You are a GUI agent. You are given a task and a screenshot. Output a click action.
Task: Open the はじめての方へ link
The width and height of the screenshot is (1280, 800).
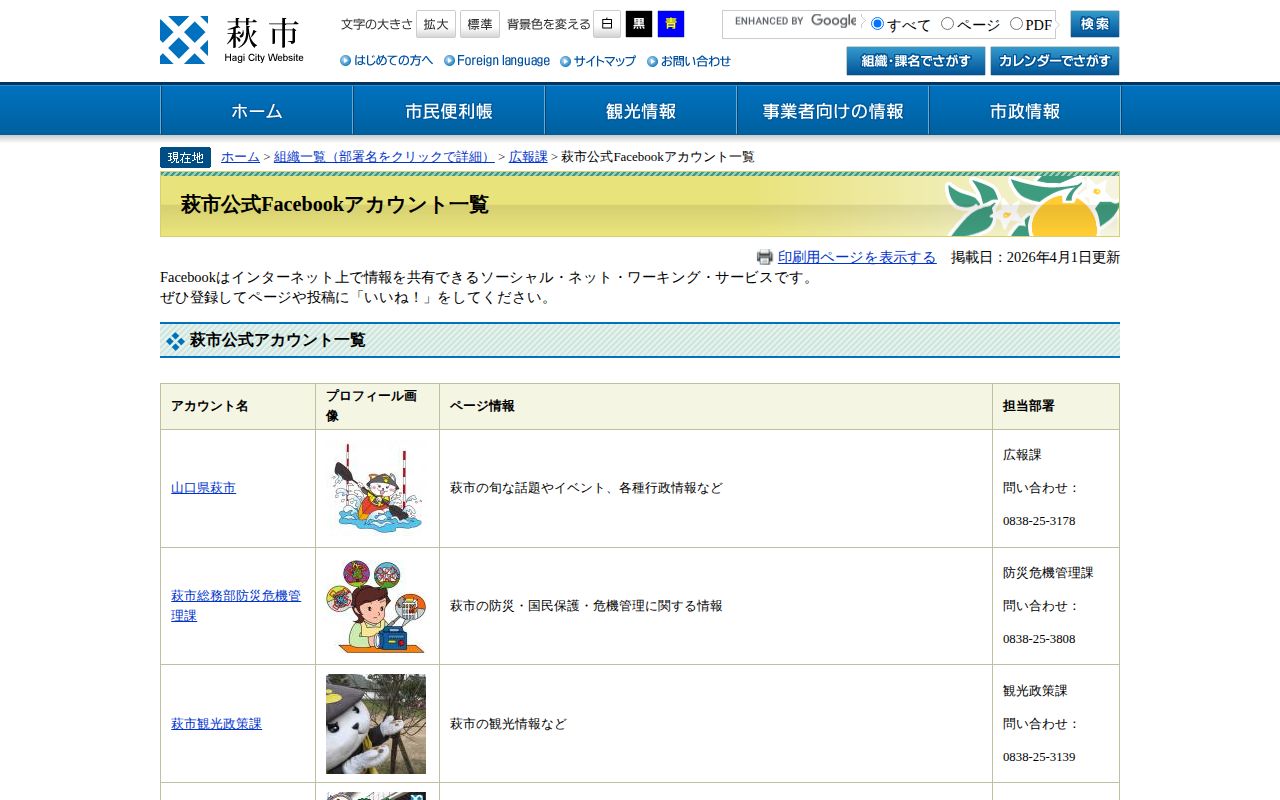point(387,61)
